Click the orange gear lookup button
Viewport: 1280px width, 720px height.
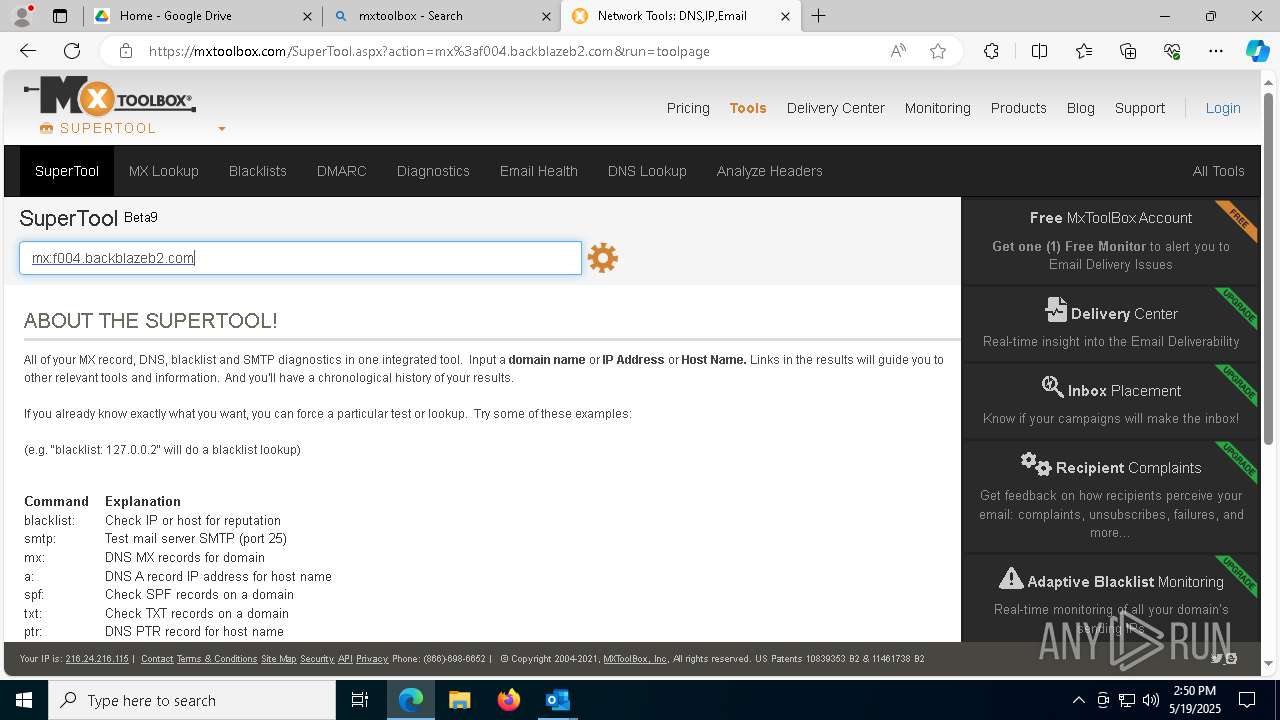coord(602,258)
